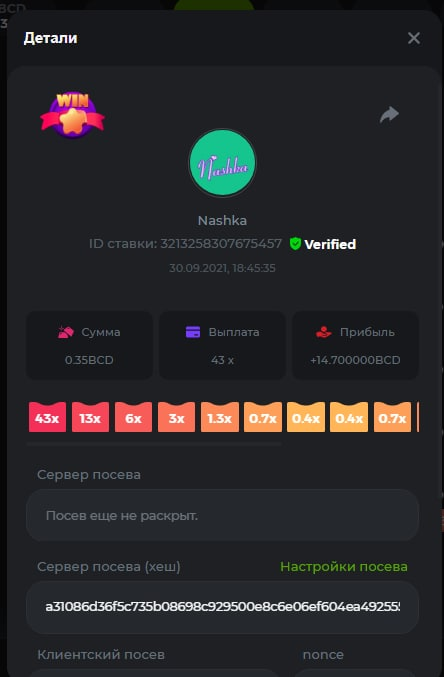This screenshot has height=677, width=444.
Task: Open Настройки посева link
Action: pos(344,566)
